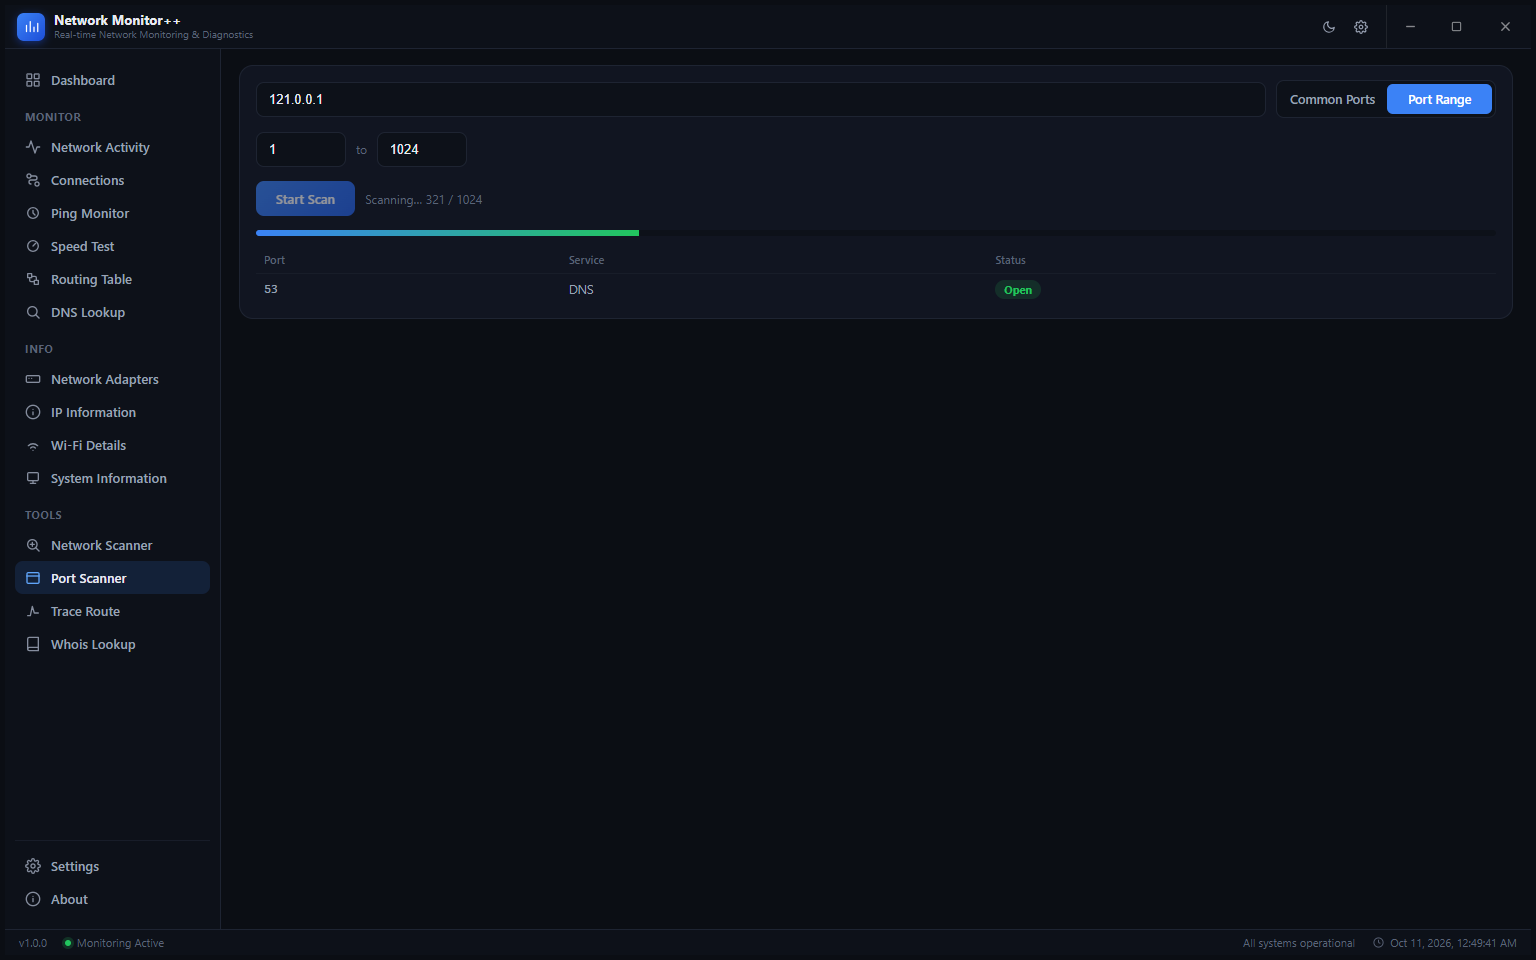Screen dimensions: 1536x960
Task: Toggle dark mode moon icon
Action: pos(1329,27)
